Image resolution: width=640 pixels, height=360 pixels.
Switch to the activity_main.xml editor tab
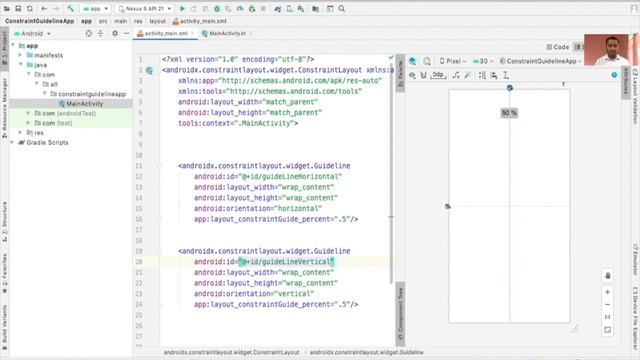pos(166,33)
